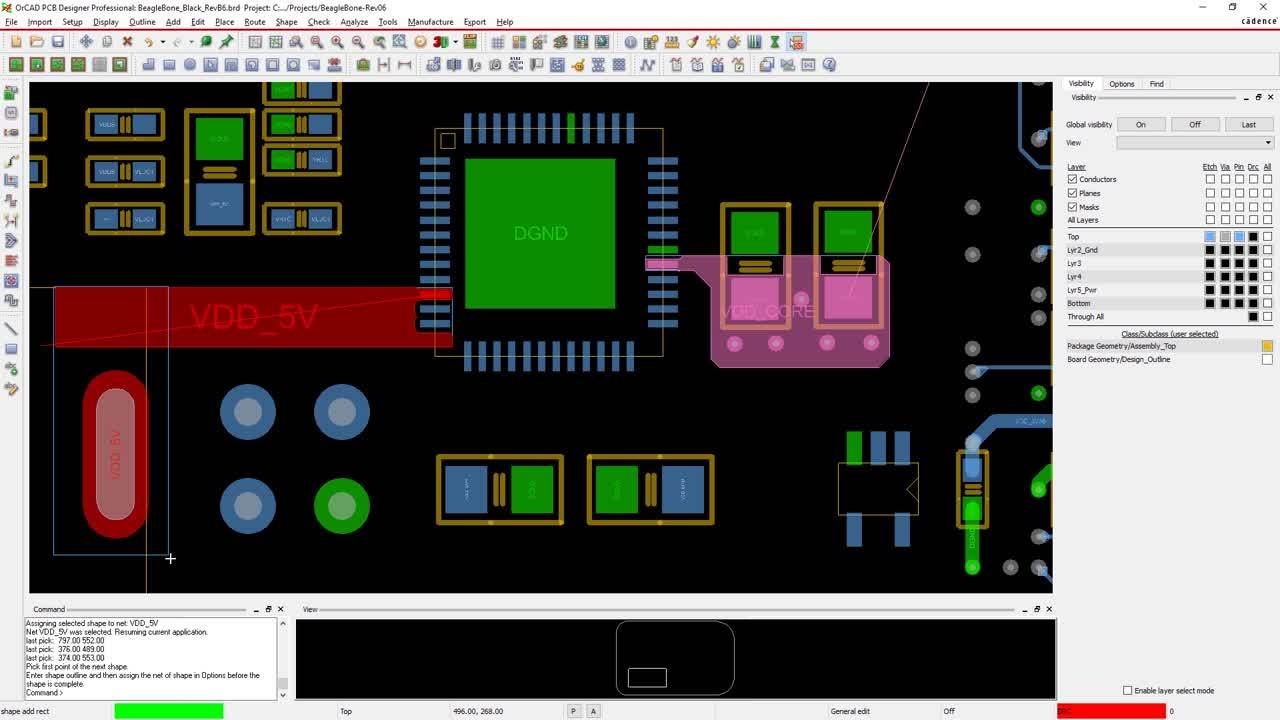Click the Save disk icon
The width and height of the screenshot is (1280, 720).
pos(58,42)
